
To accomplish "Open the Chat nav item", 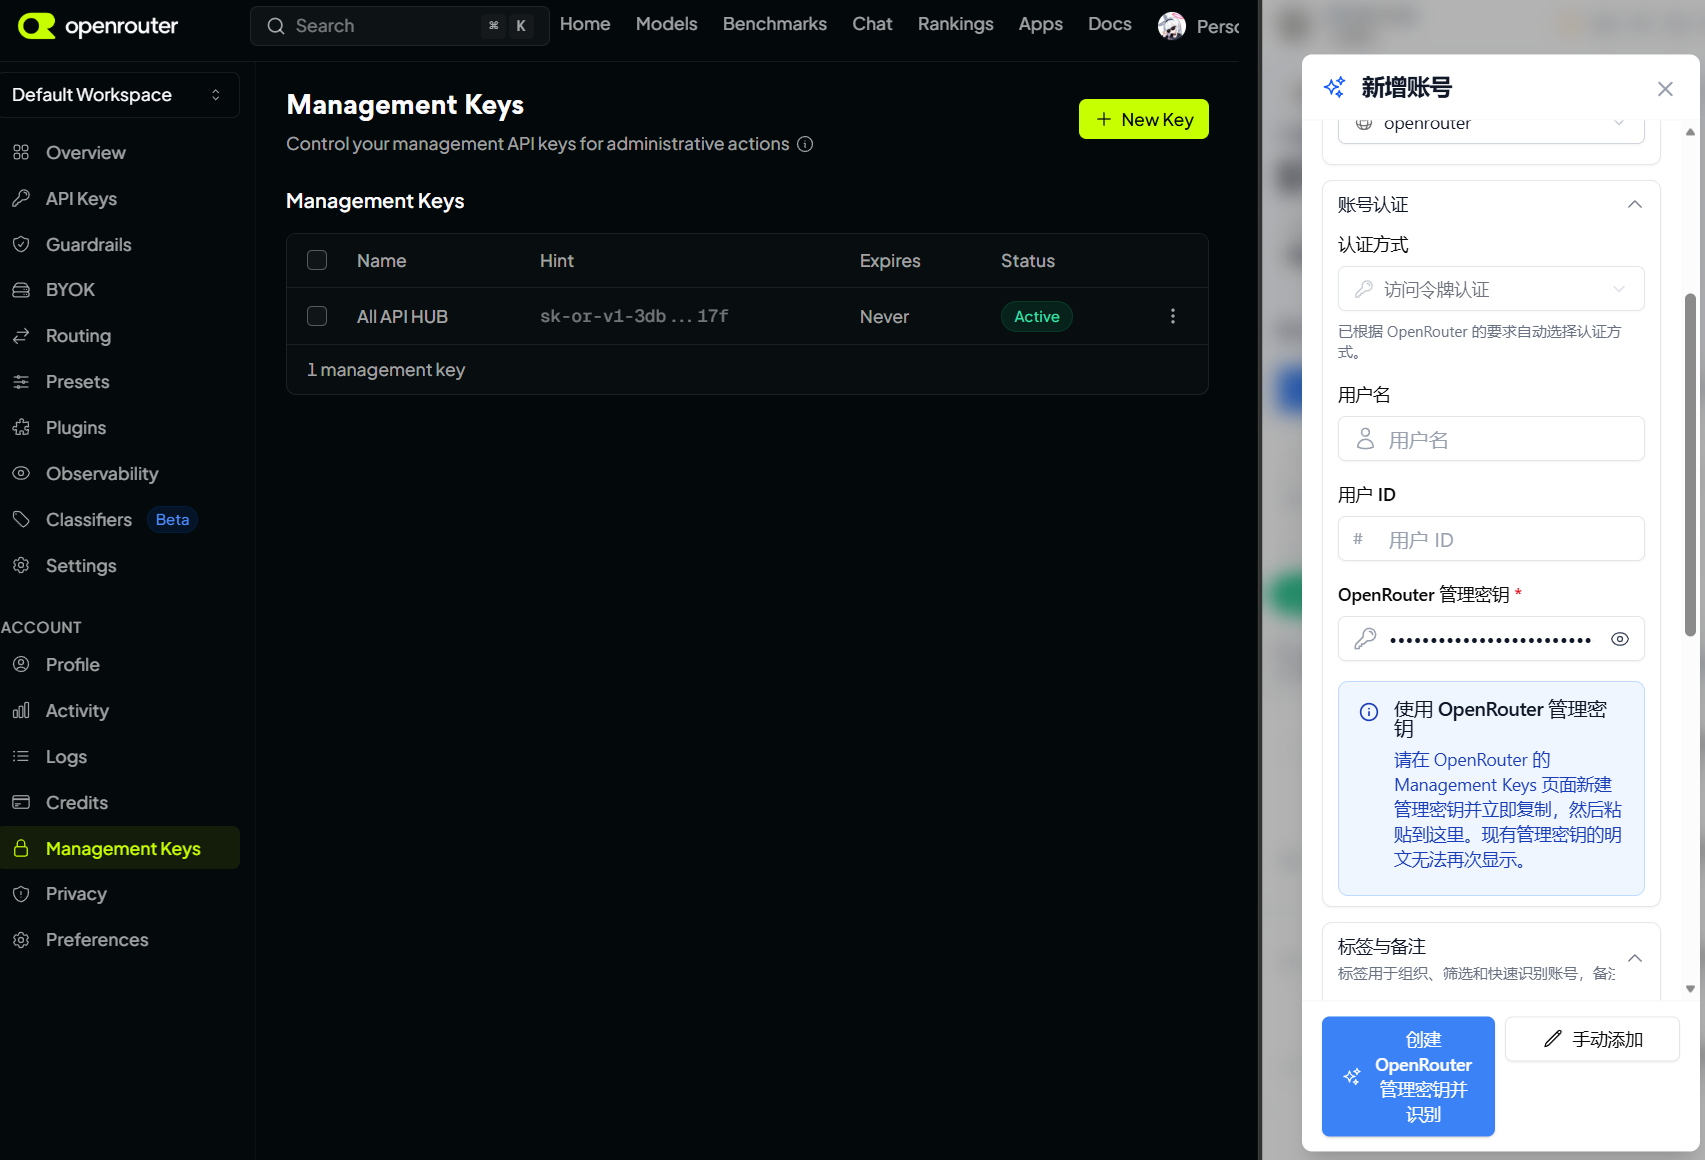I will coord(872,24).
